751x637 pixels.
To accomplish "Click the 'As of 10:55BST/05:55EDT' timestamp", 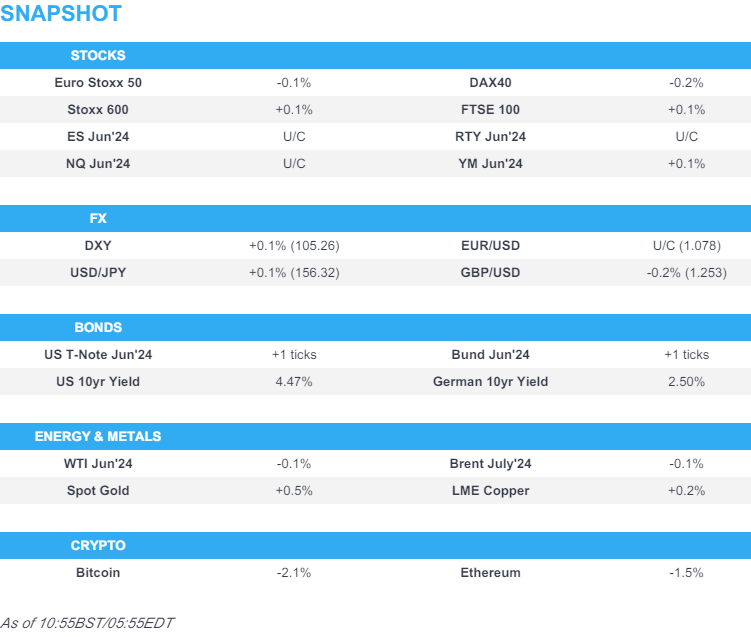I will [x=88, y=622].
